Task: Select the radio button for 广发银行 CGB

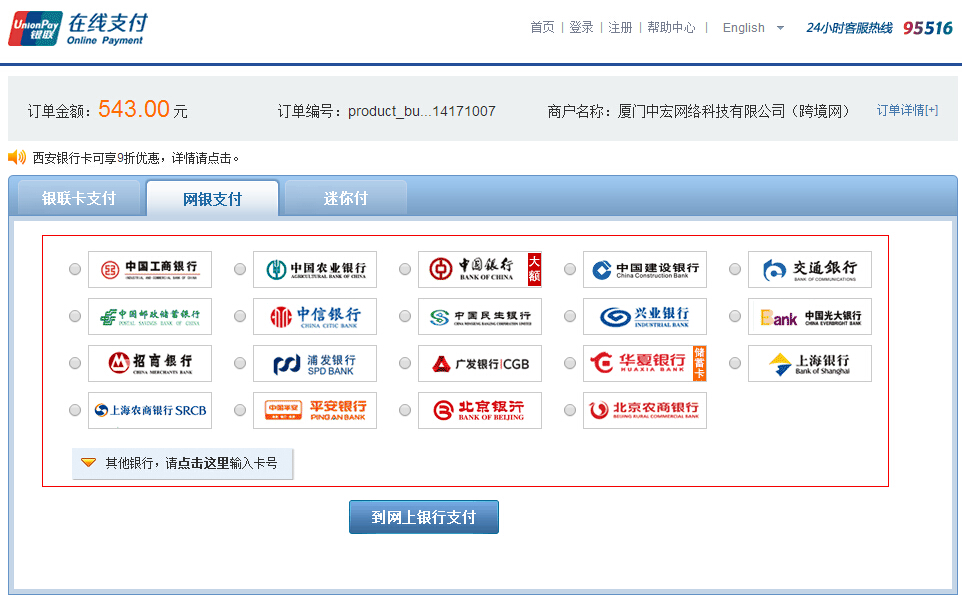Action: point(405,363)
